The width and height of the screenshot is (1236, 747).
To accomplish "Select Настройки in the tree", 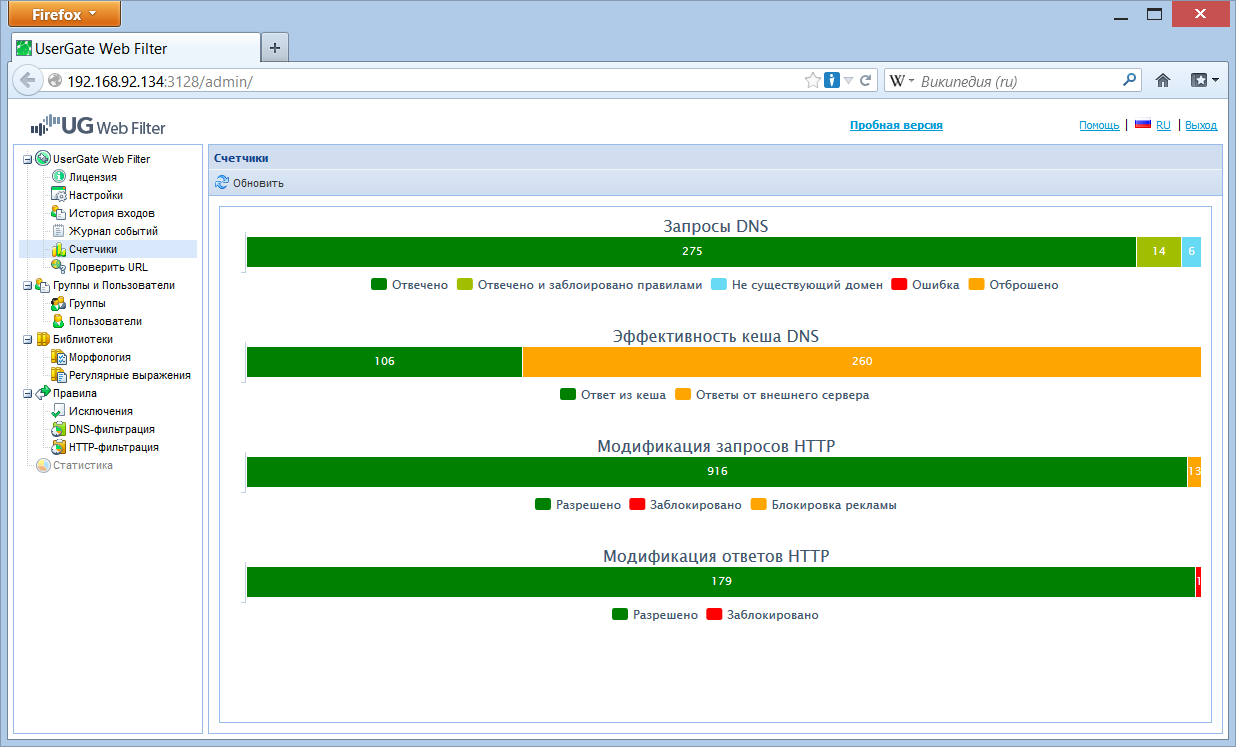I will (x=96, y=195).
